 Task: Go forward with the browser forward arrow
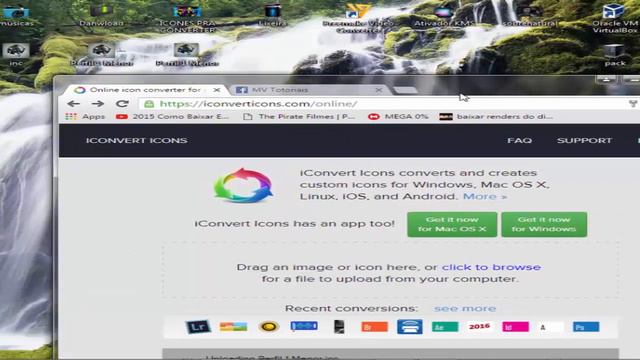tap(98, 104)
